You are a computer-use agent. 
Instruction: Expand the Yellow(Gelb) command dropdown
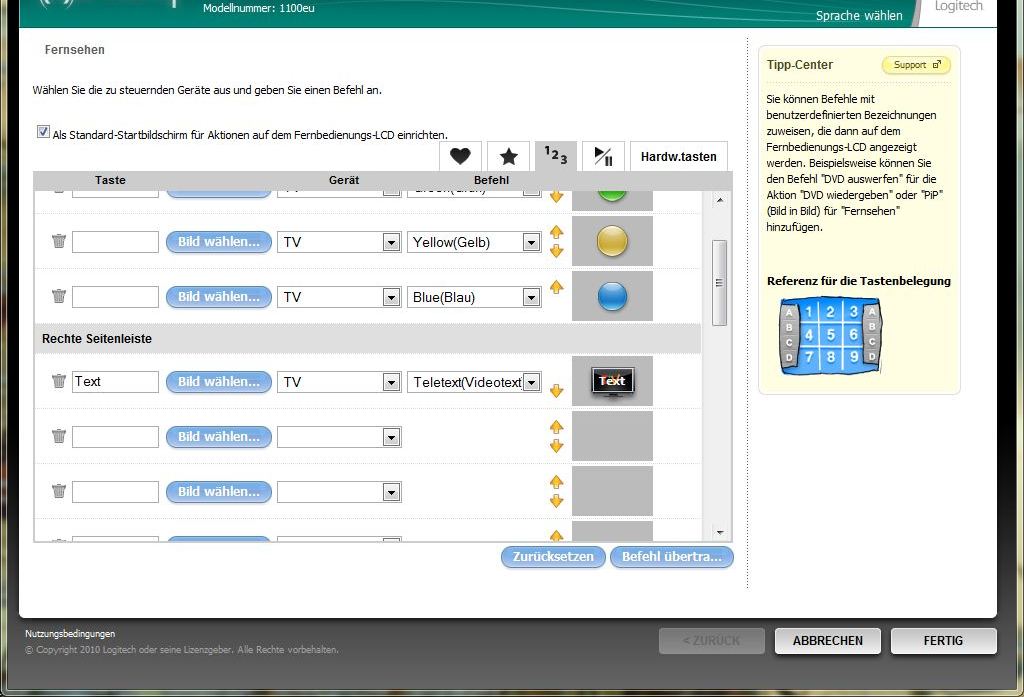[530, 242]
